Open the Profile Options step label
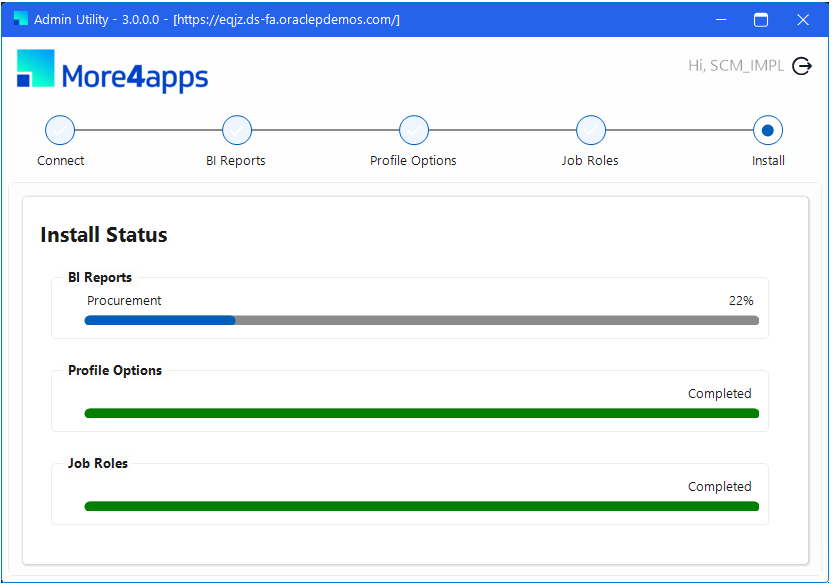This screenshot has height=585, width=832. tap(413, 160)
